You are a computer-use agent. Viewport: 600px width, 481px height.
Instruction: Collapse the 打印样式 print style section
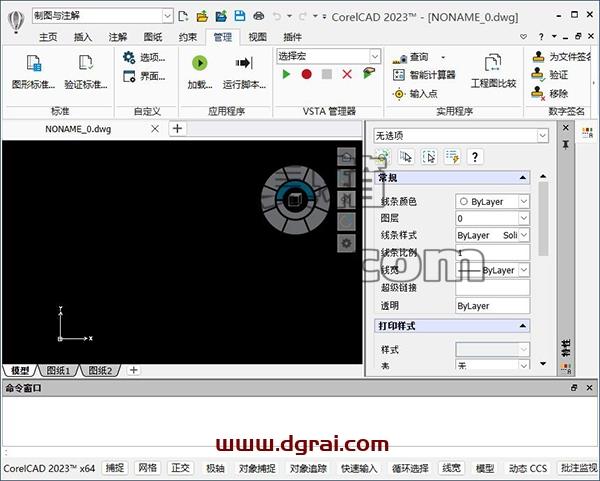click(522, 326)
